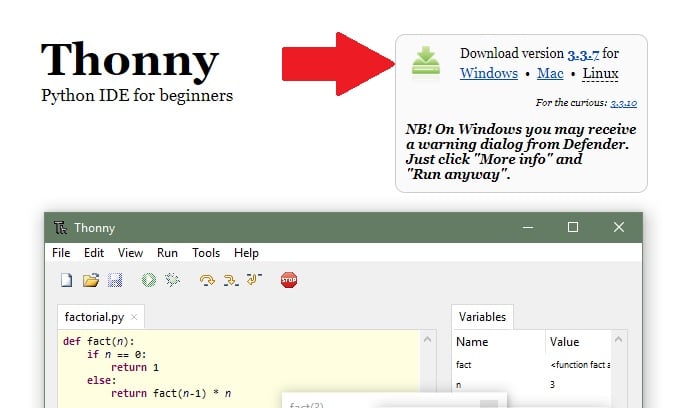This screenshot has width=687, height=408.
Task: Click the 'def fact(n):' code line
Action: [x=99, y=341]
